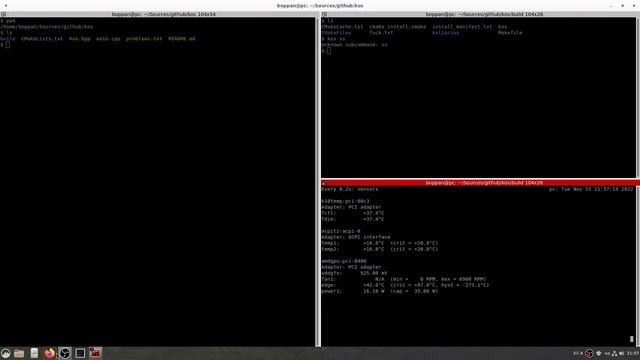The image size is (640, 360).
Task: Click the vddgfx voltage line
Action: tap(354, 273)
